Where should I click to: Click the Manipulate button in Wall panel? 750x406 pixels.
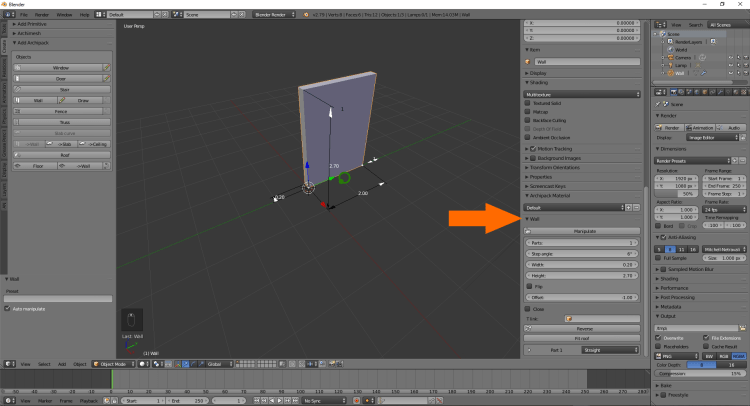point(582,231)
